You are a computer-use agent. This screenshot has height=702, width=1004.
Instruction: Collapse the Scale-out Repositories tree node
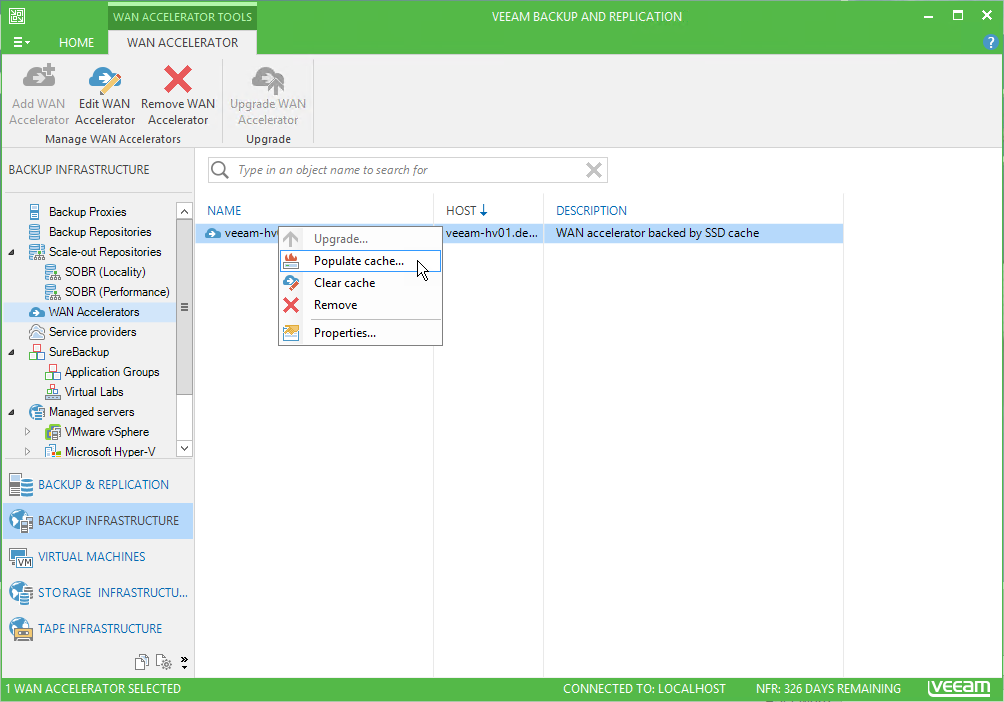[x=12, y=252]
